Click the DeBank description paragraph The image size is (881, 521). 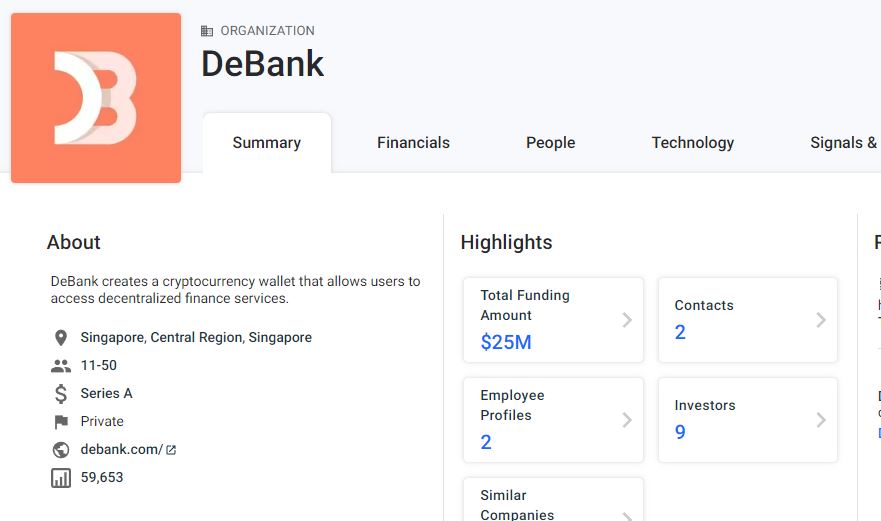(235, 289)
